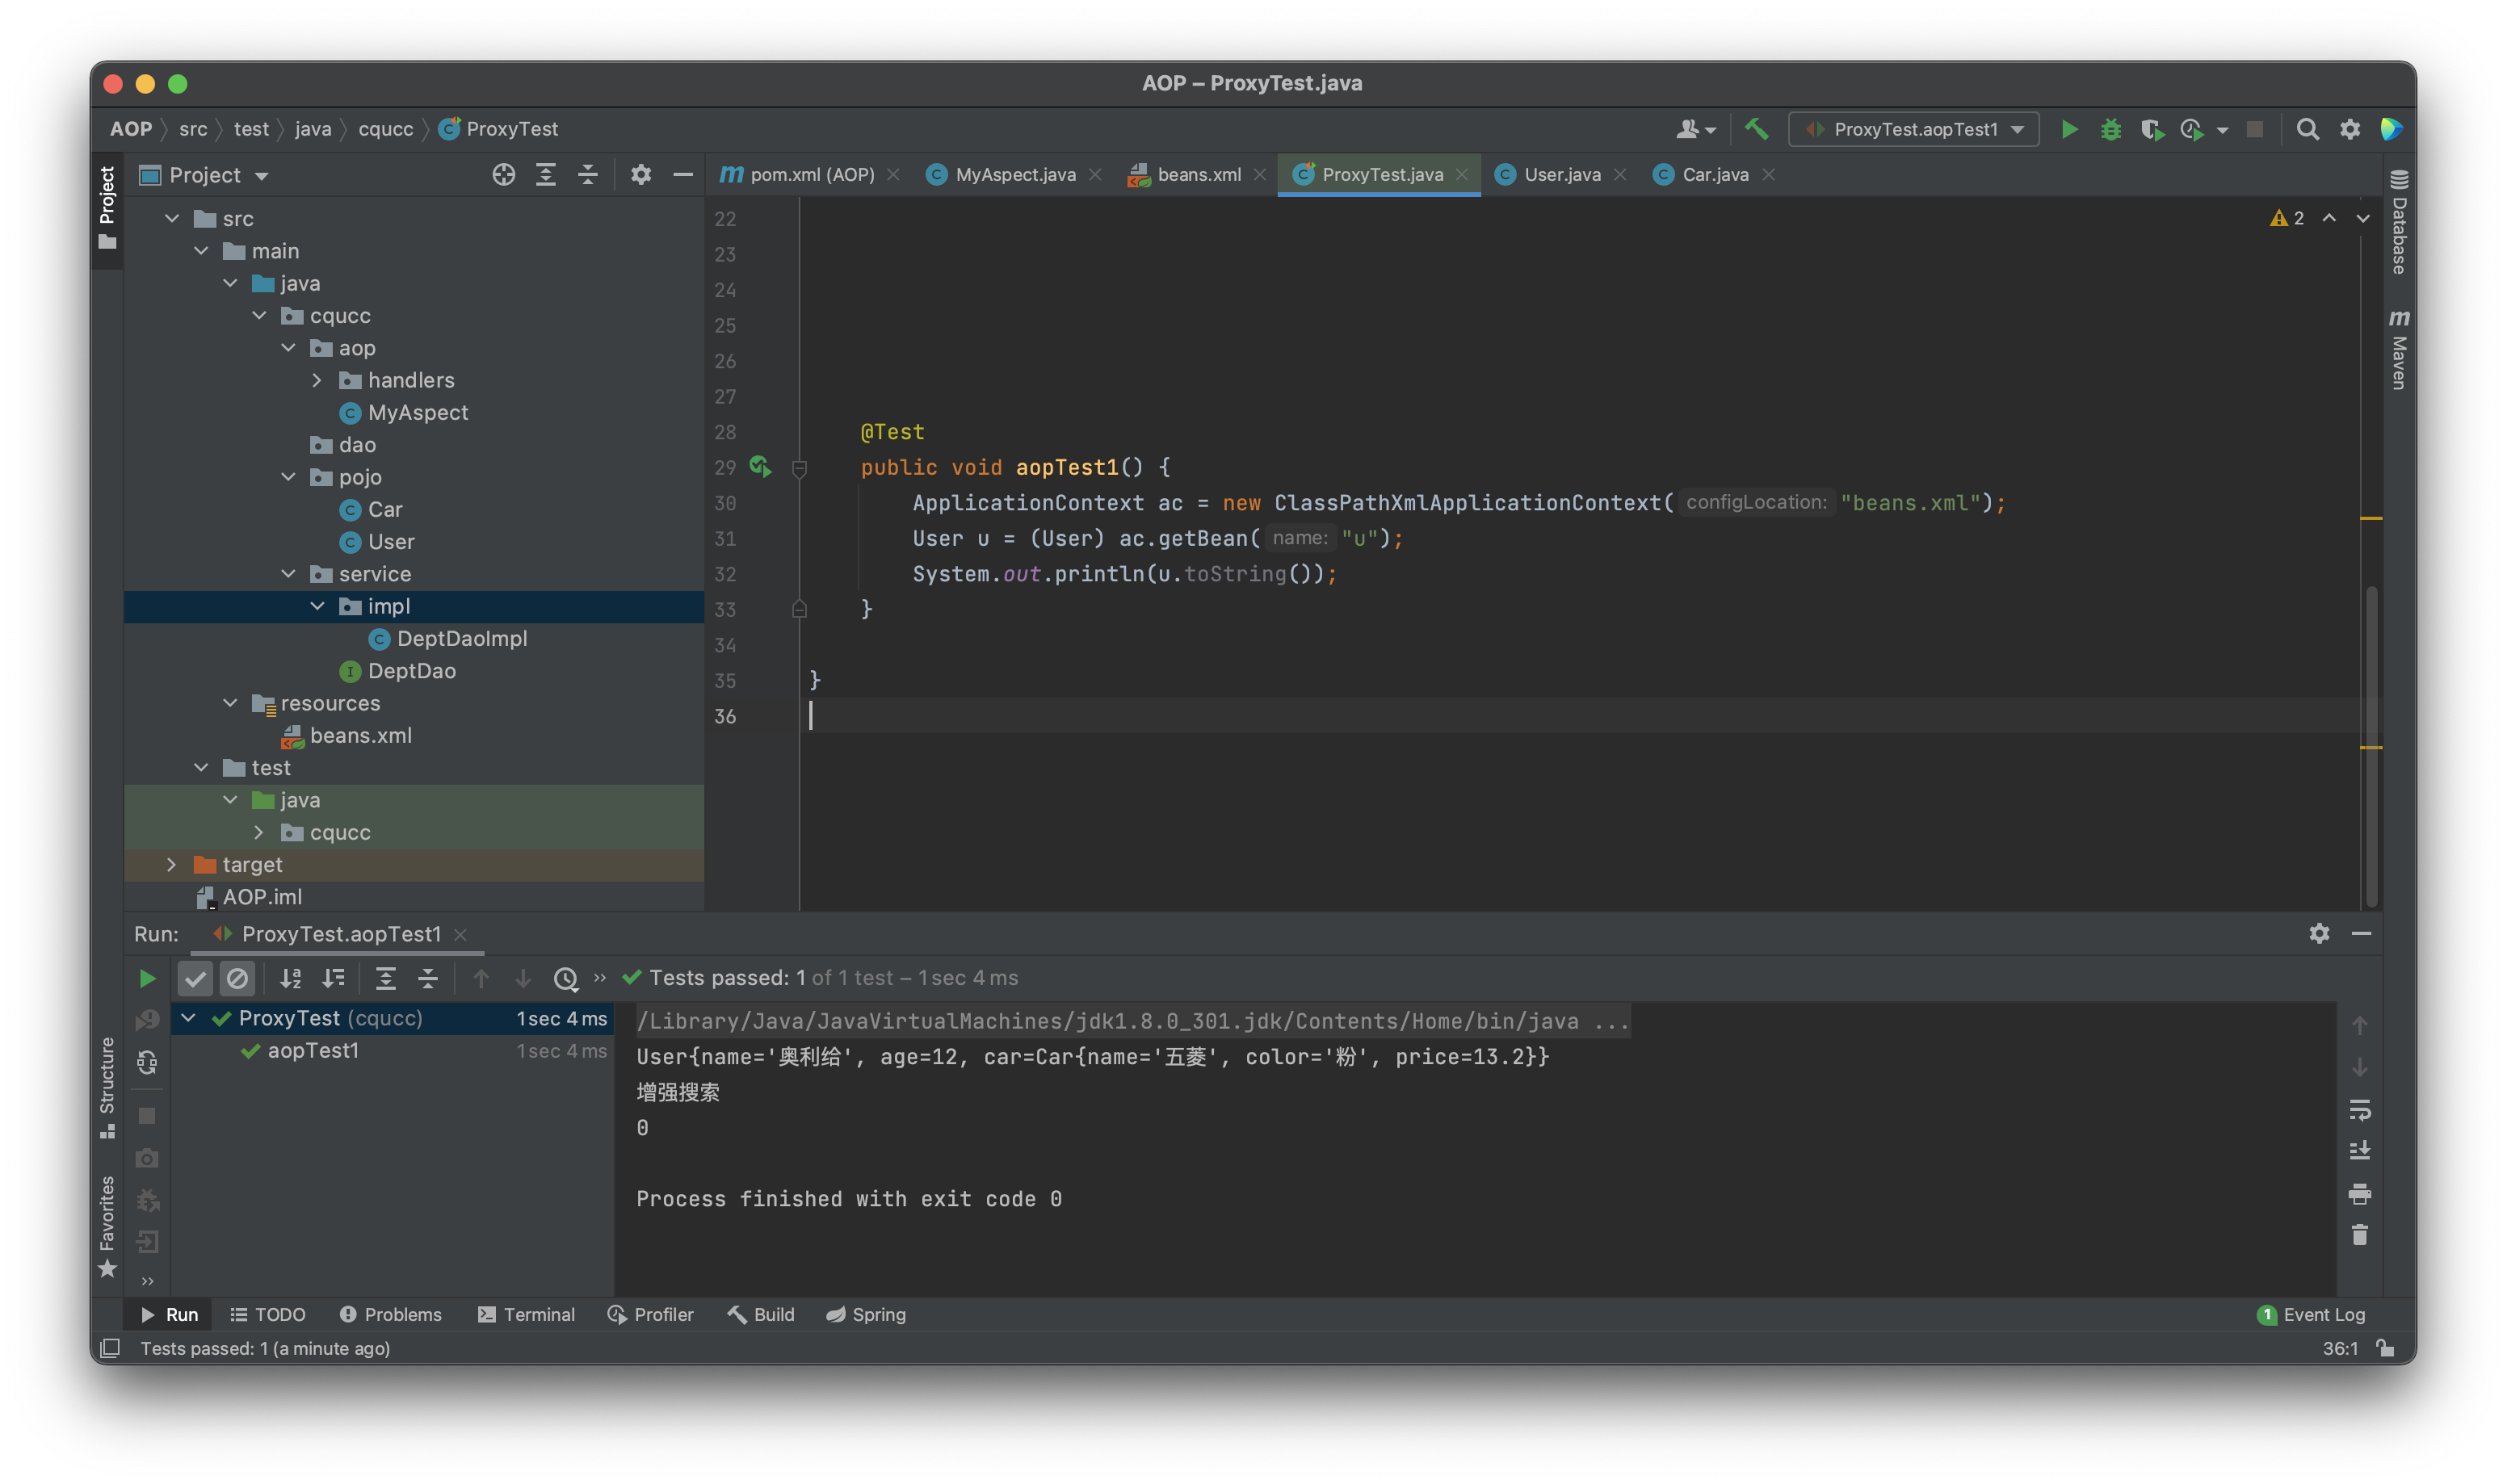2507x1484 pixels.
Task: Toggle Show Passed tests checkmark button
Action: 195,978
